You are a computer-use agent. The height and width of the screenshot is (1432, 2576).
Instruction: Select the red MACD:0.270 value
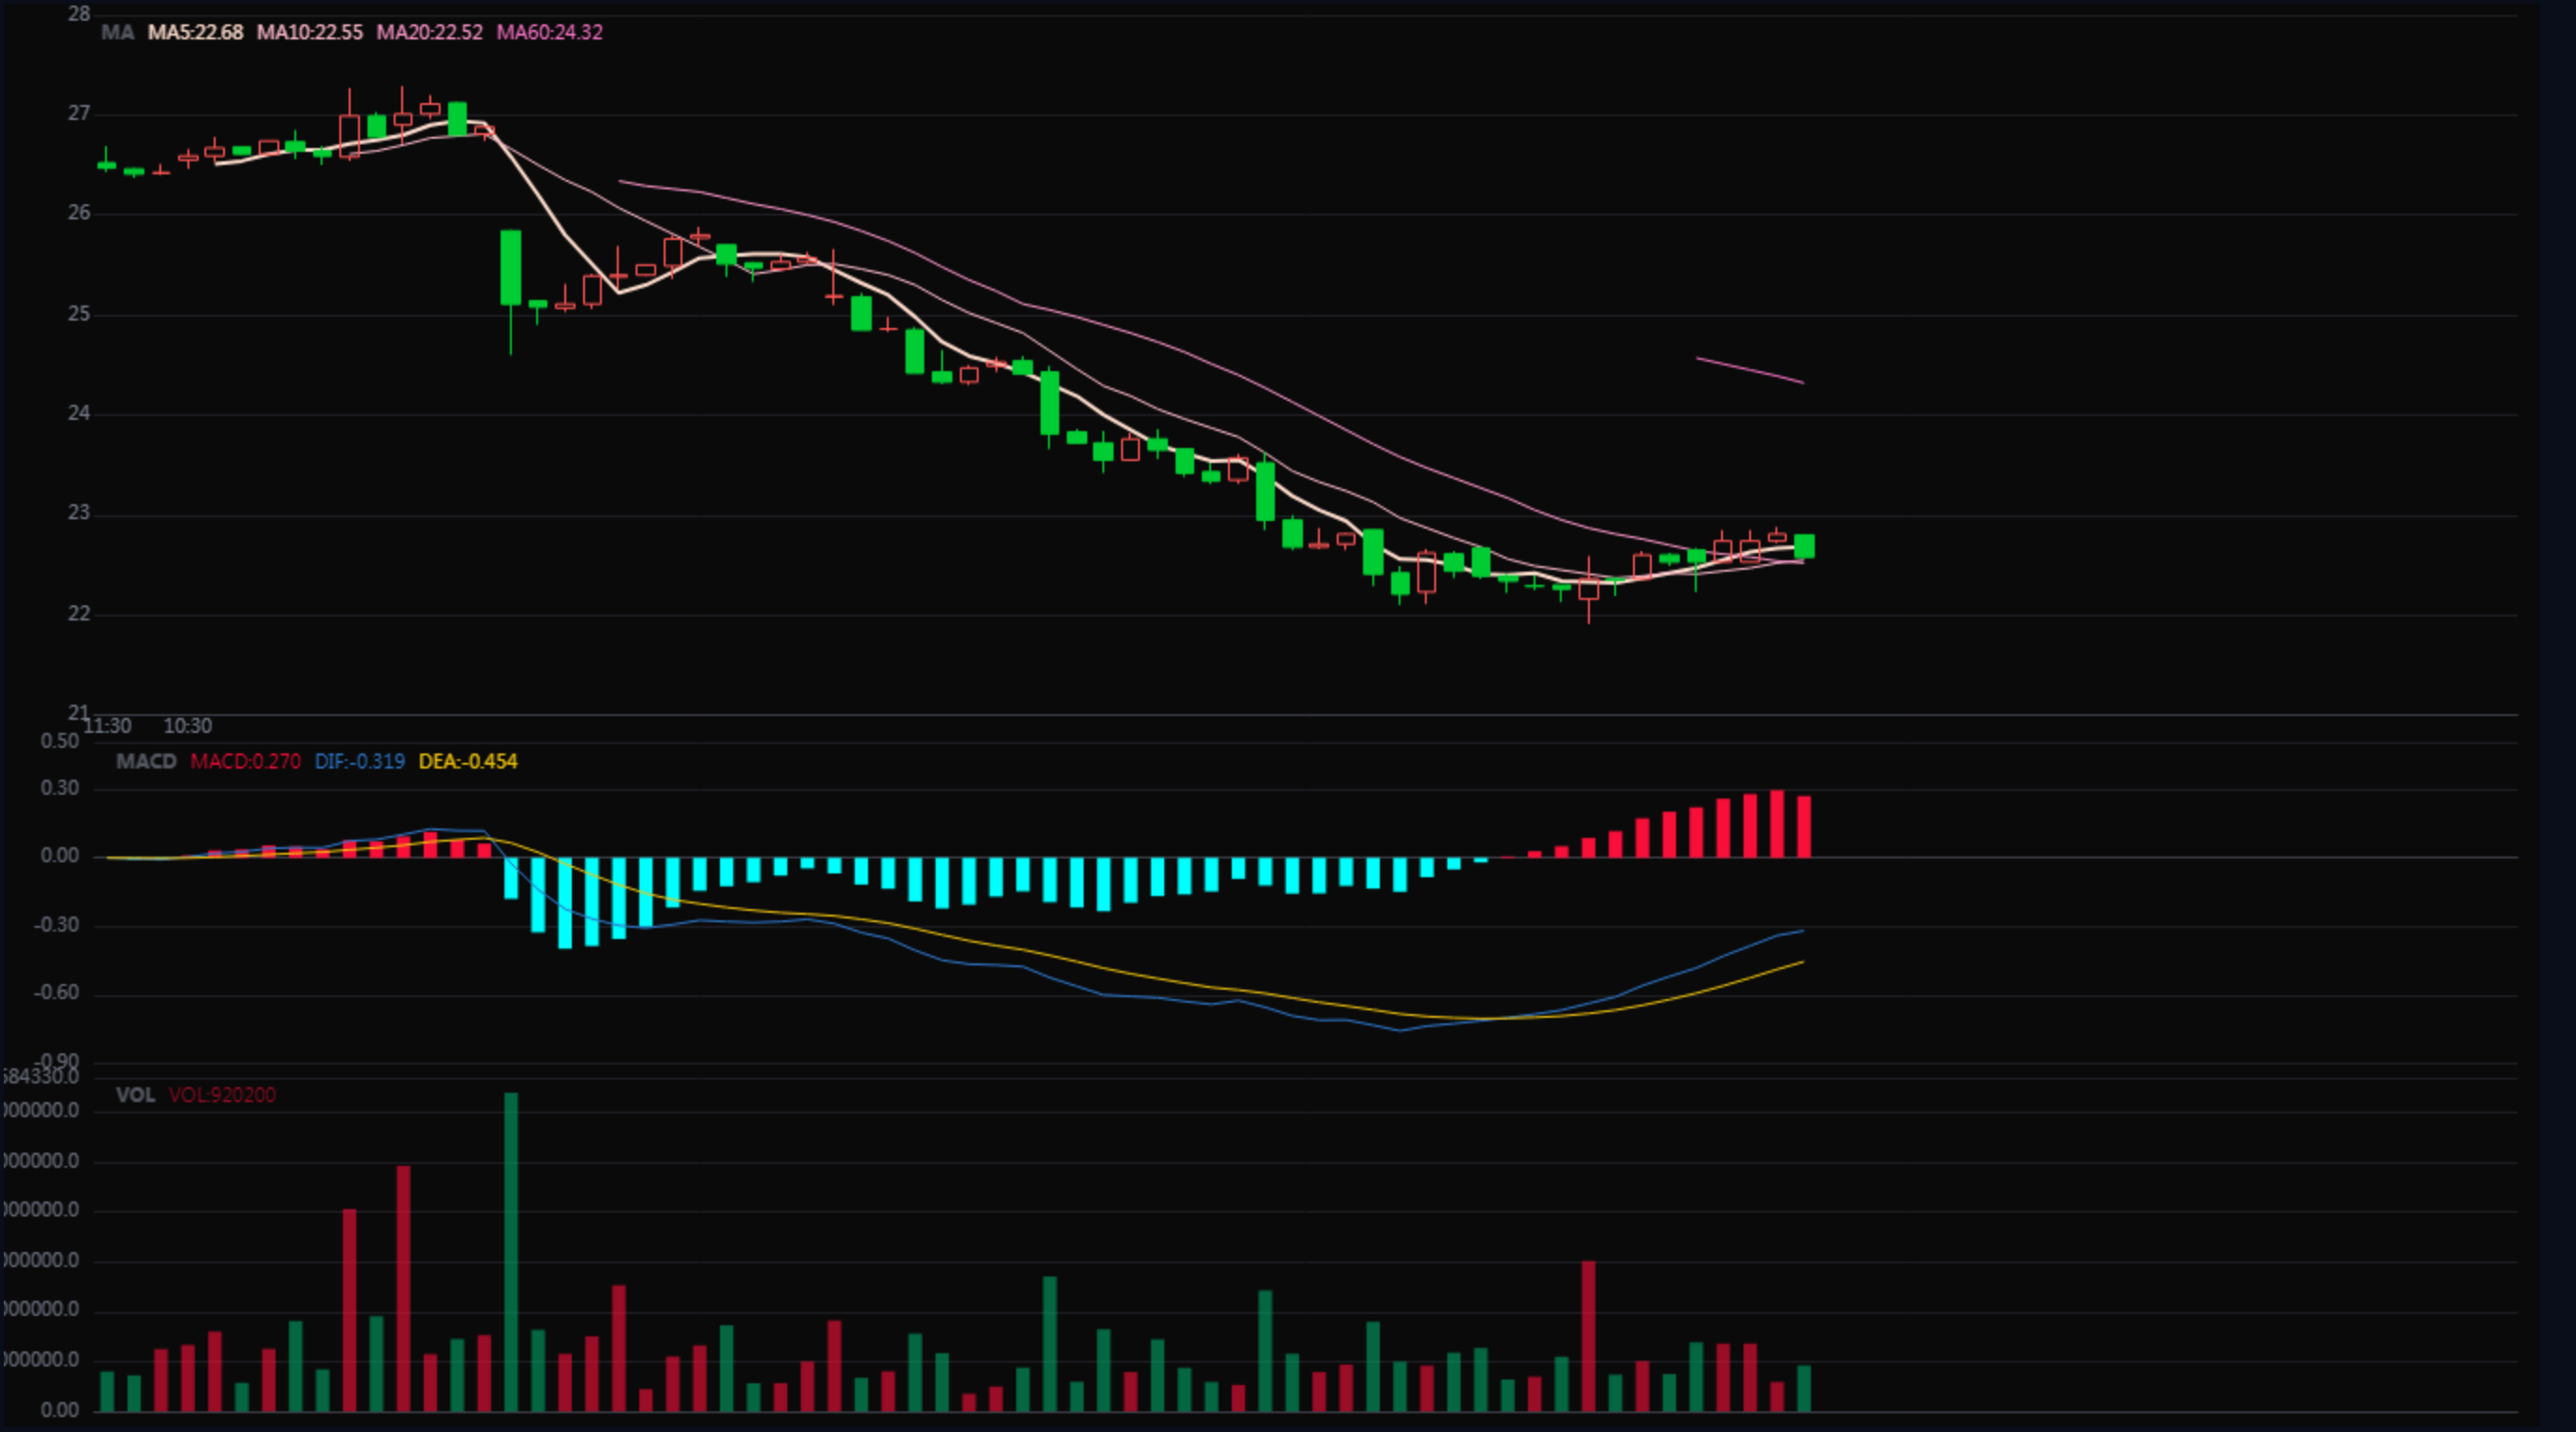pos(245,761)
